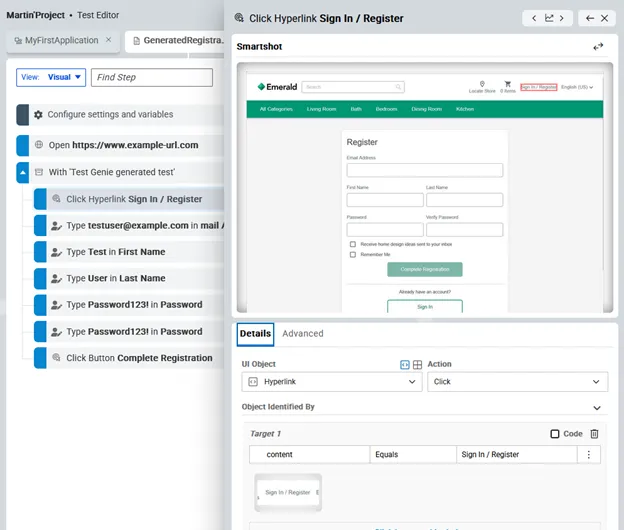Viewport: 624px width, 530px height.
Task: Select the Open https://www.example-url.com step
Action: 120,145
